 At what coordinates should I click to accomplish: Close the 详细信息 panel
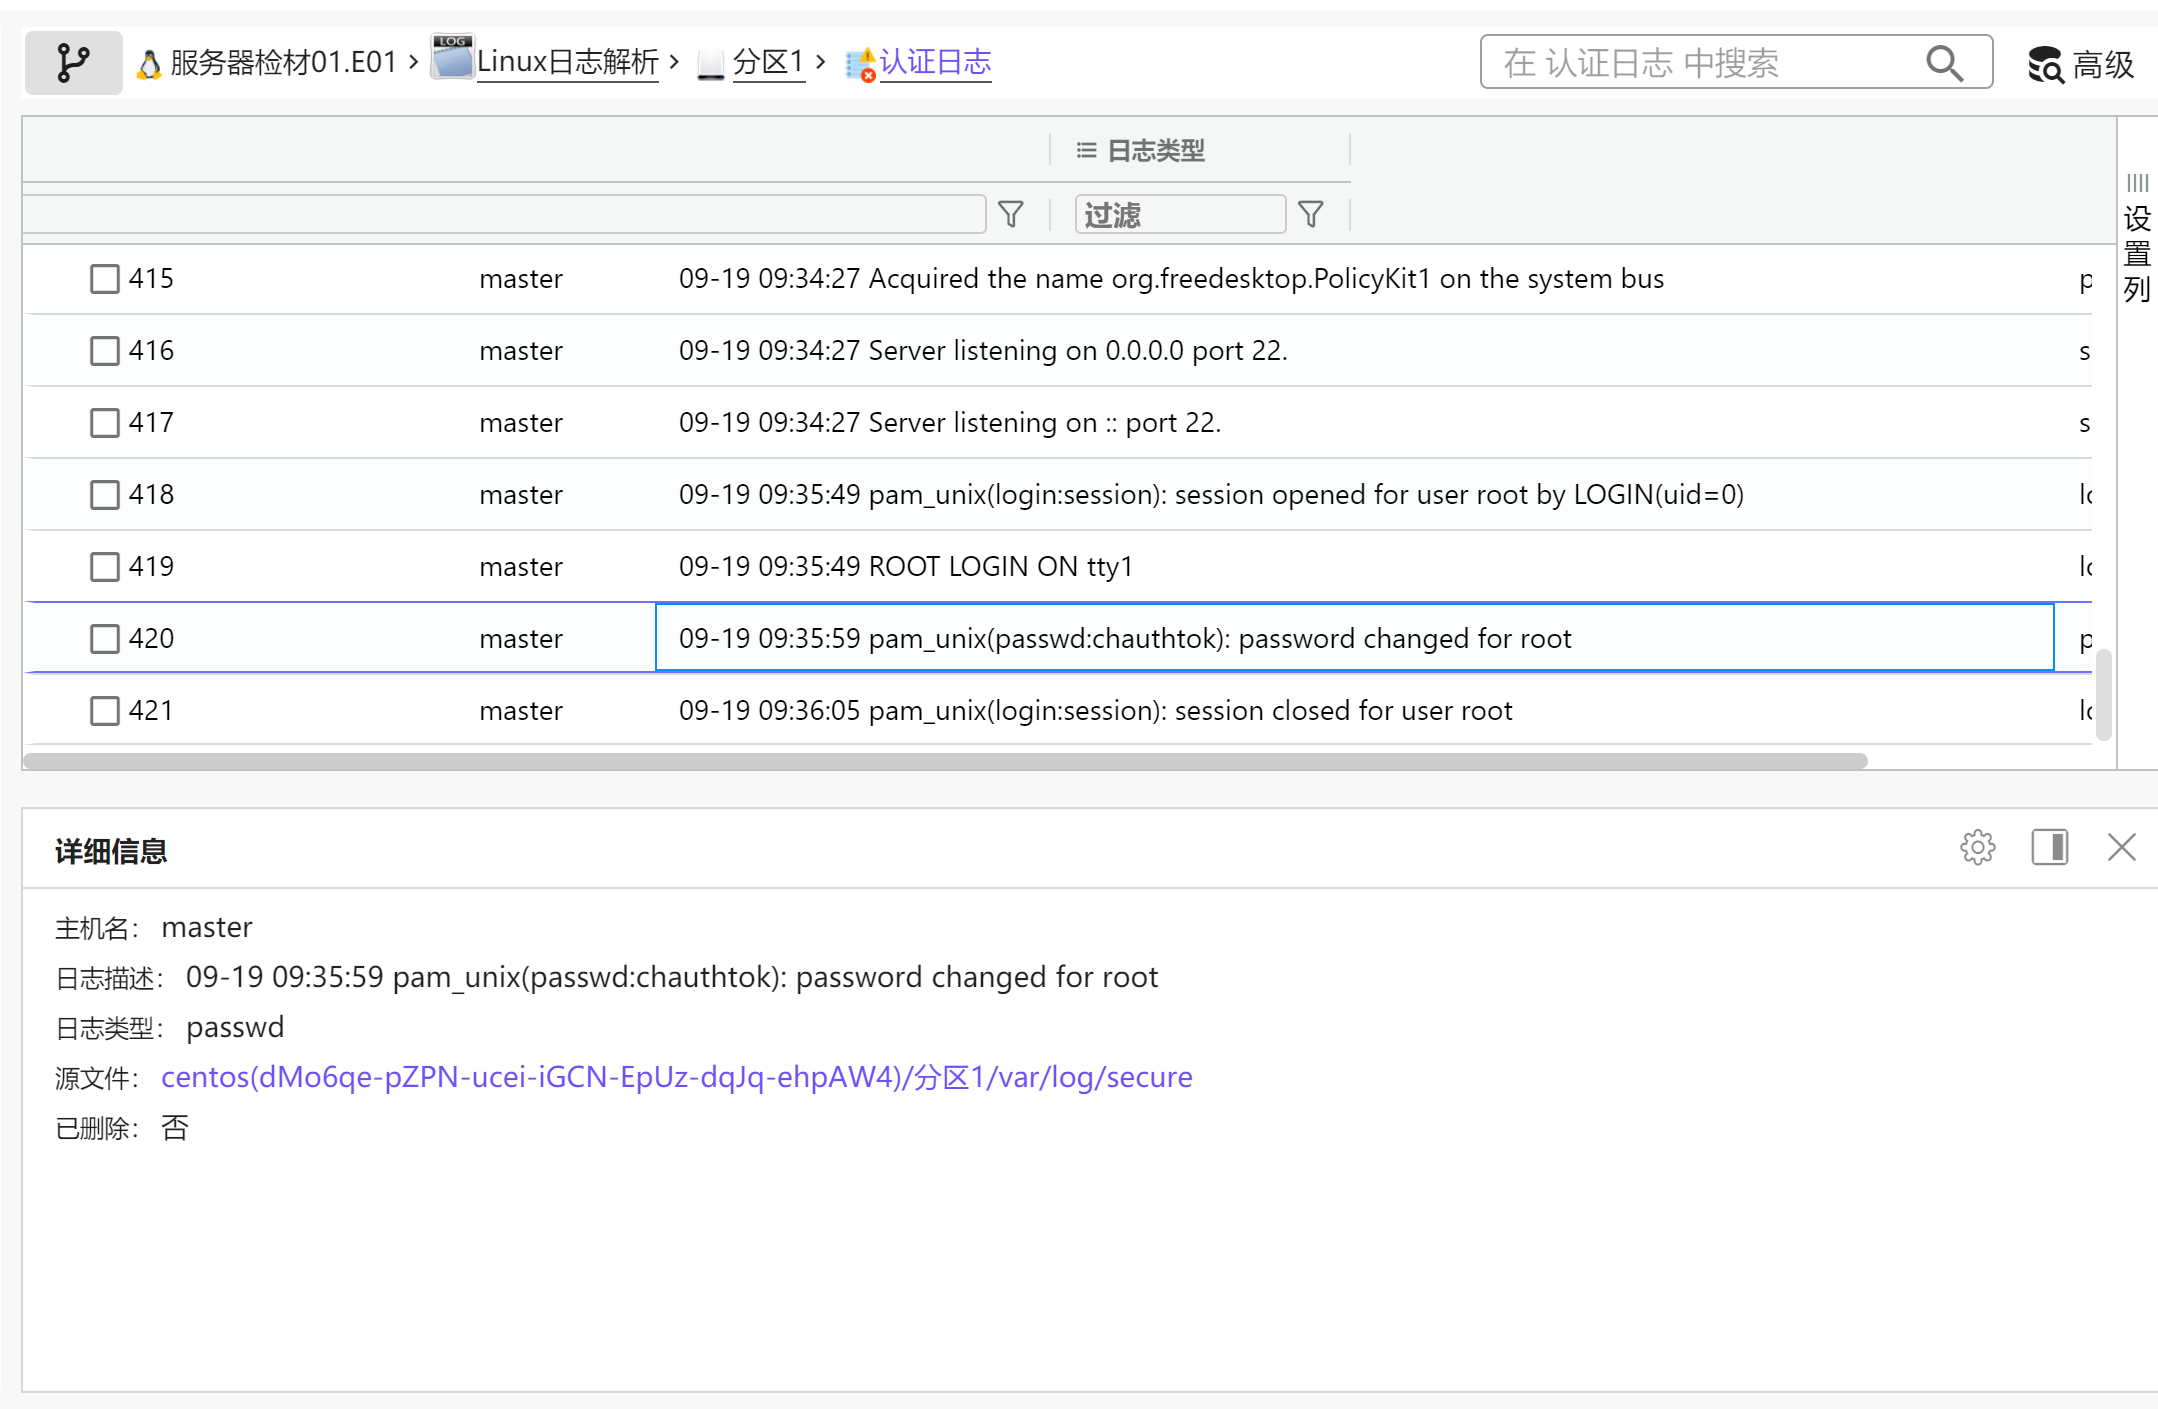[2121, 848]
